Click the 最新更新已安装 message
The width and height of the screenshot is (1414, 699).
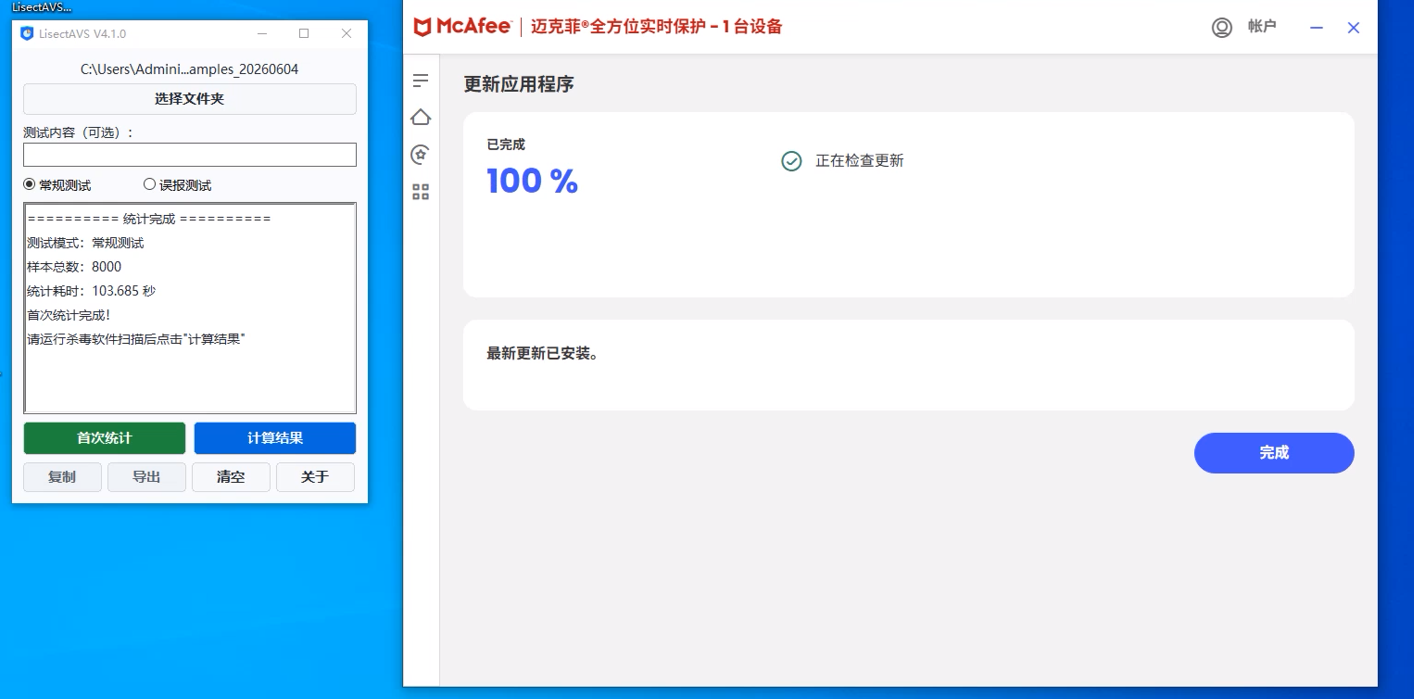point(543,354)
